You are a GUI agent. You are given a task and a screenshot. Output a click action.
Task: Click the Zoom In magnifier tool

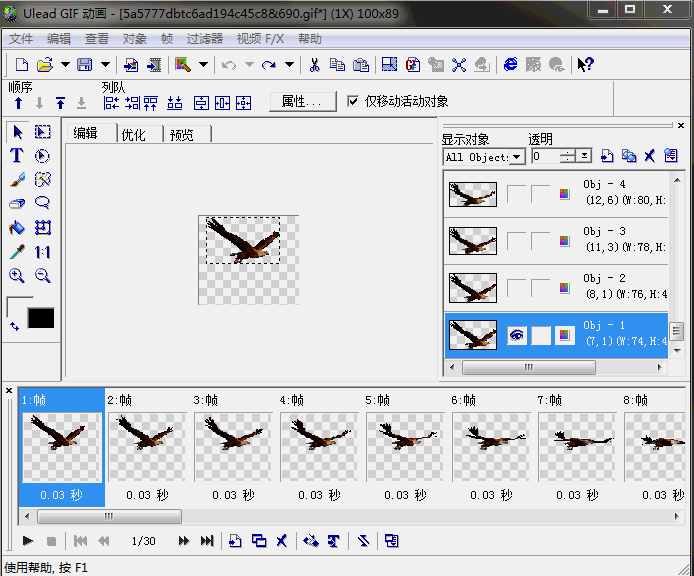[x=17, y=275]
